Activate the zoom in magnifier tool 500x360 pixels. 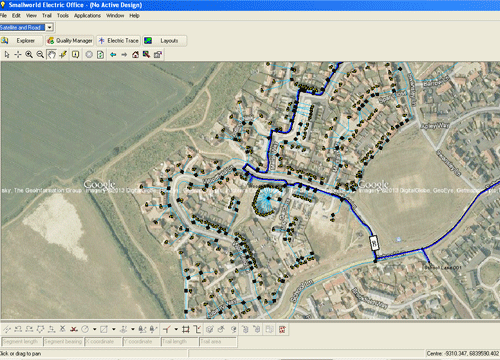[x=29, y=55]
